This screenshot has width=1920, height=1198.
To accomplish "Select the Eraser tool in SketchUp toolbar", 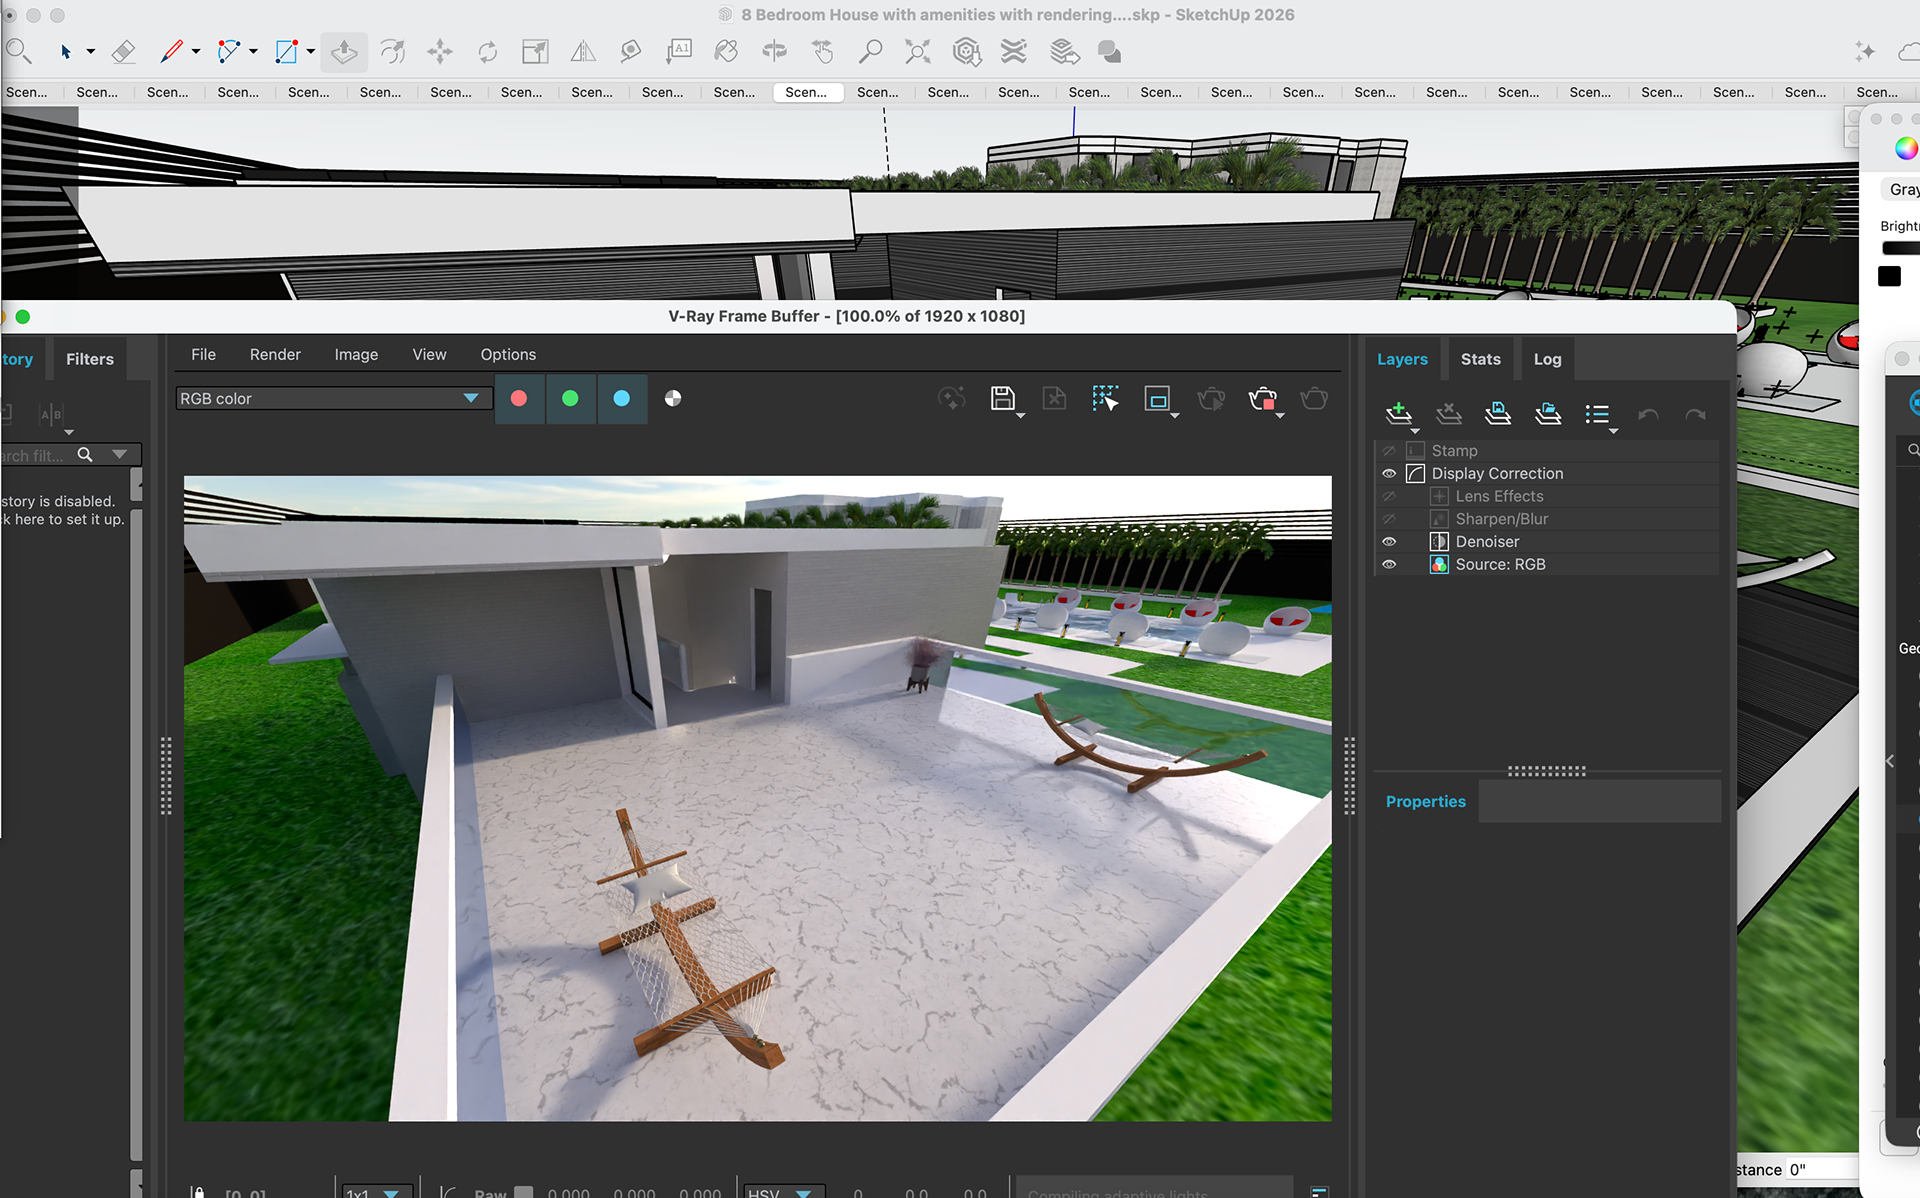I will [123, 52].
